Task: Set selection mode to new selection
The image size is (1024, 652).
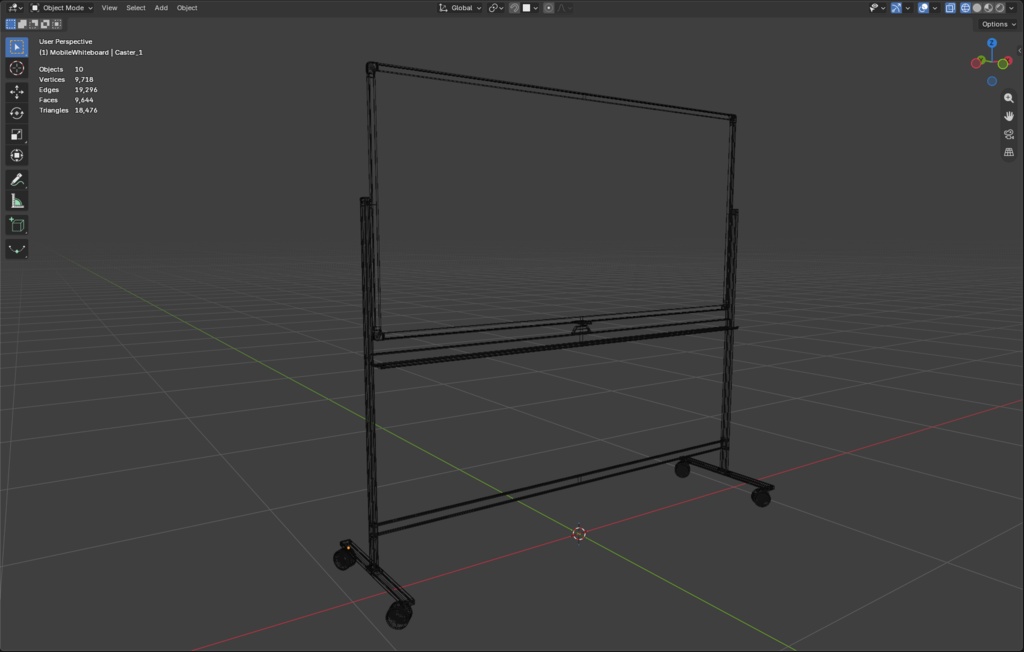Action: click(x=10, y=24)
